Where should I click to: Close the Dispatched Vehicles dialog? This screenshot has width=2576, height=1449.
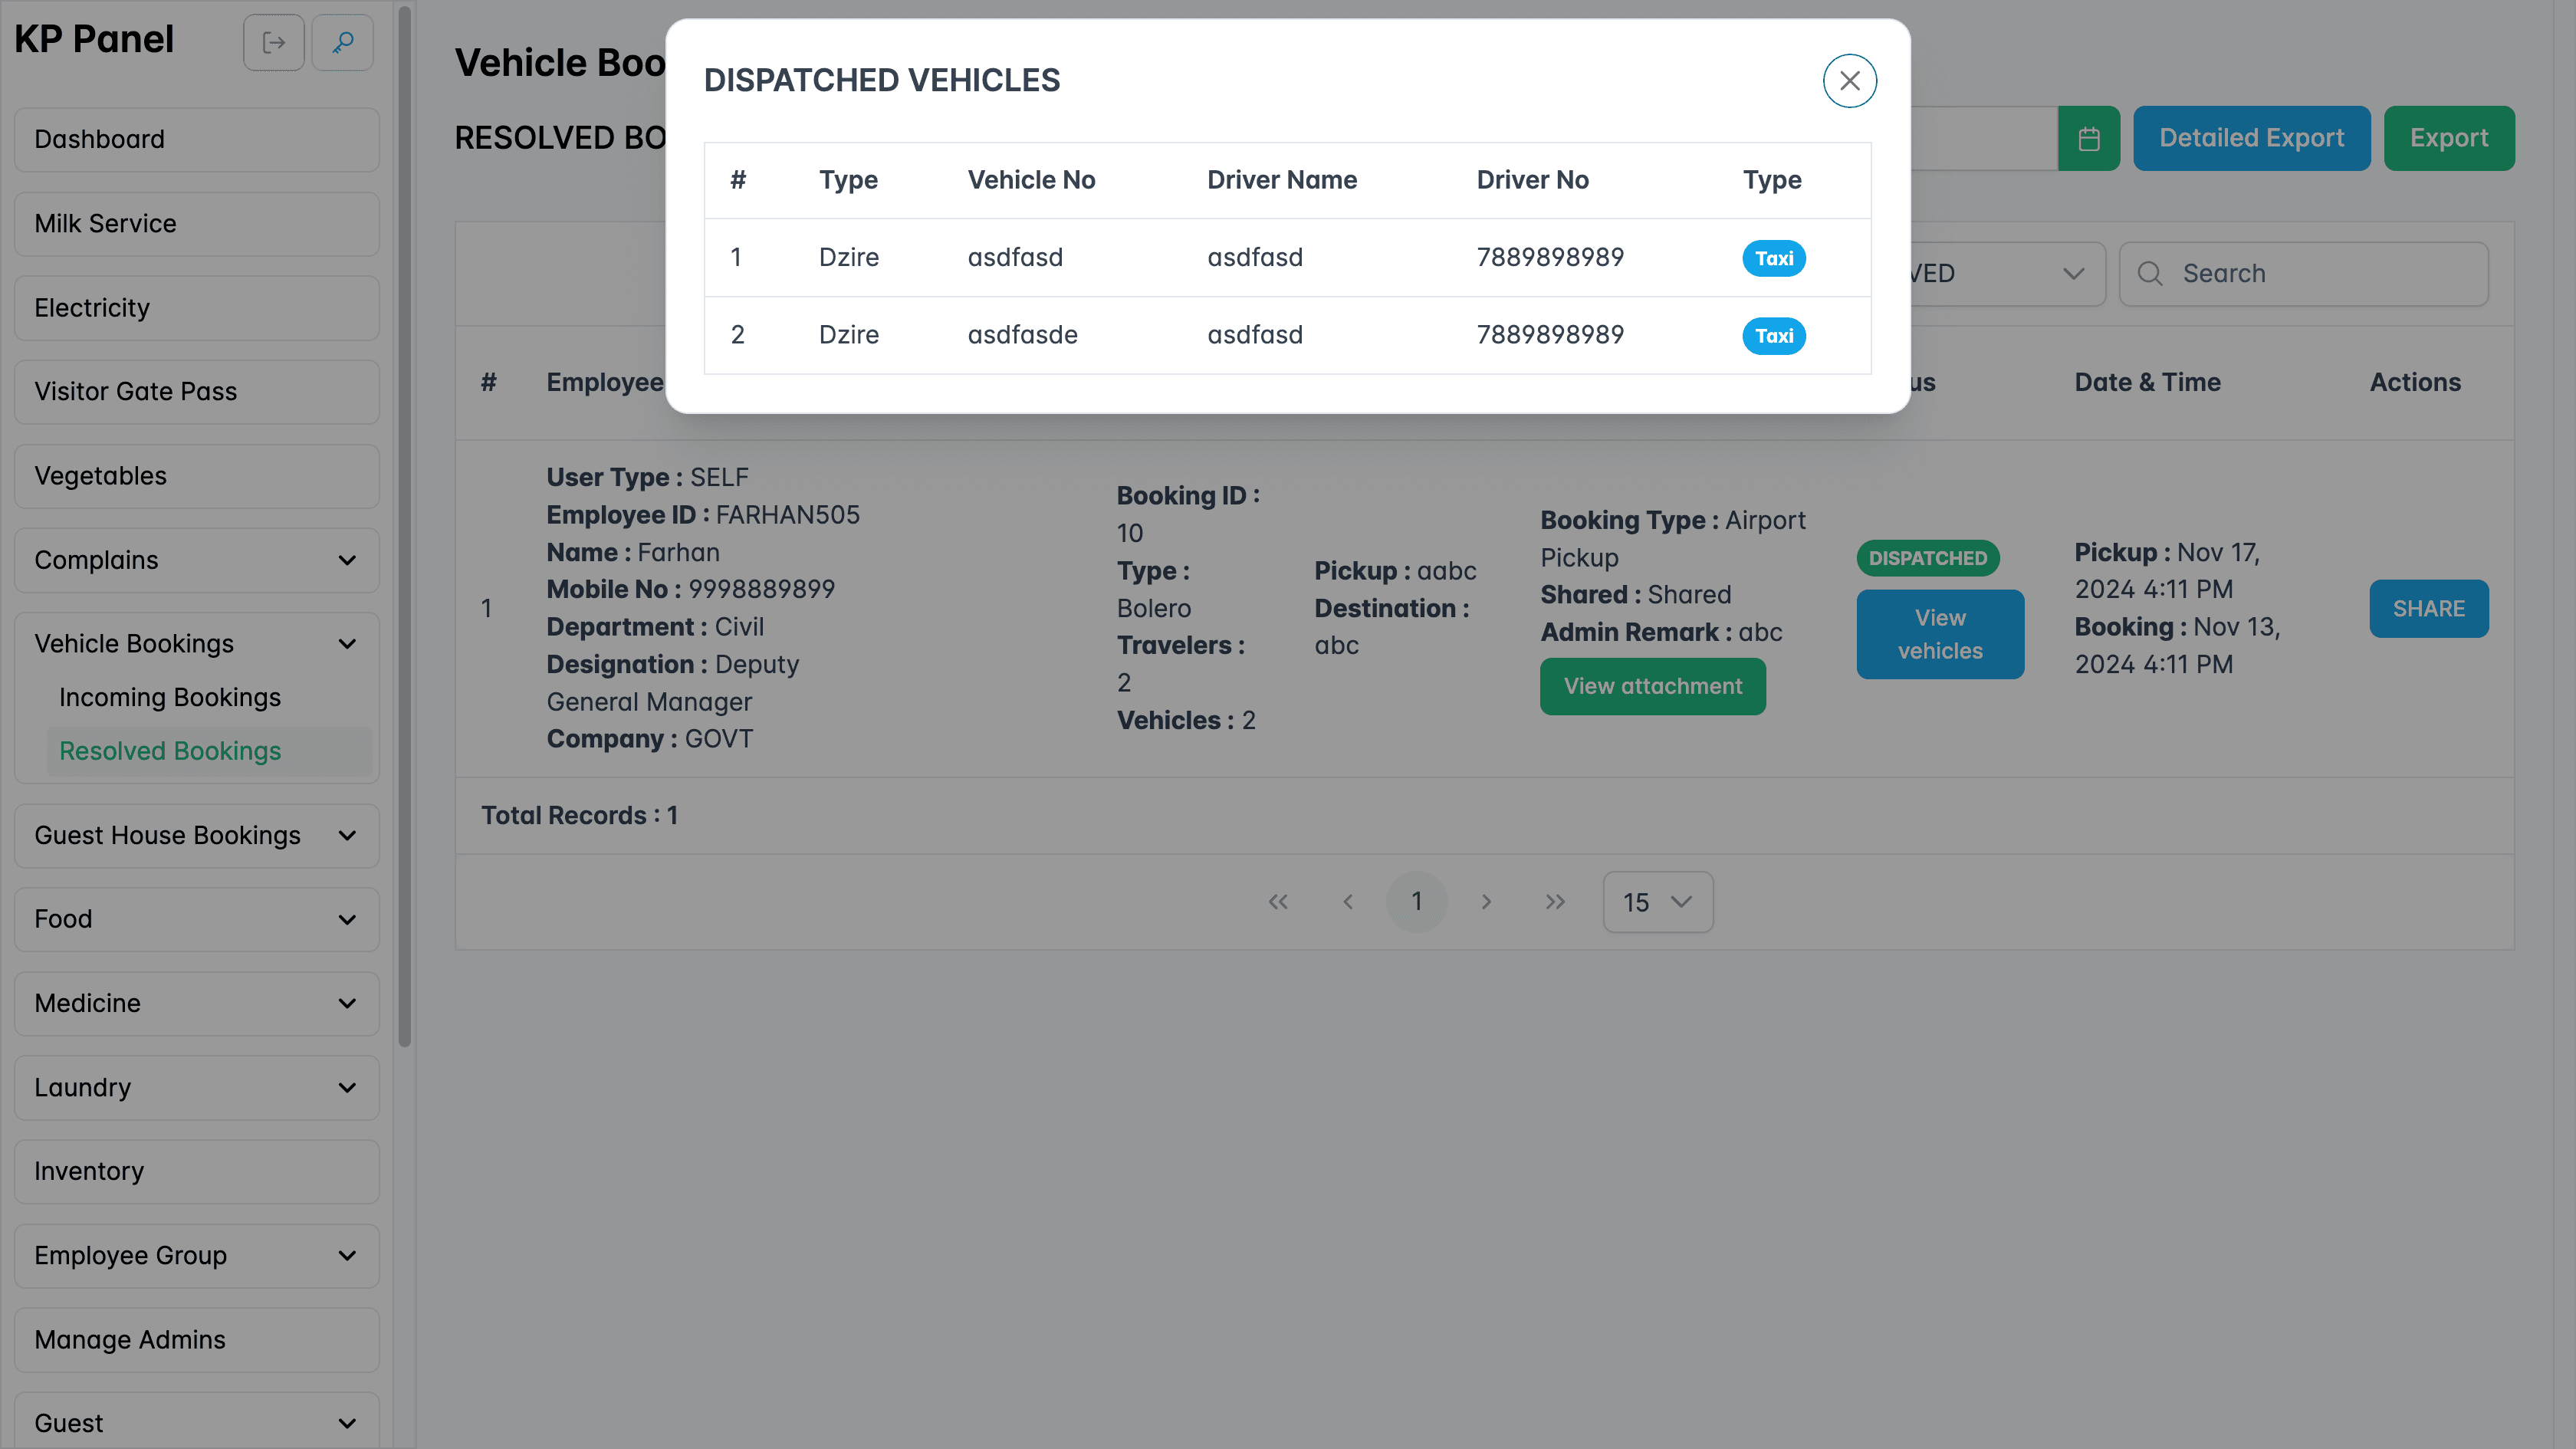[x=1849, y=81]
